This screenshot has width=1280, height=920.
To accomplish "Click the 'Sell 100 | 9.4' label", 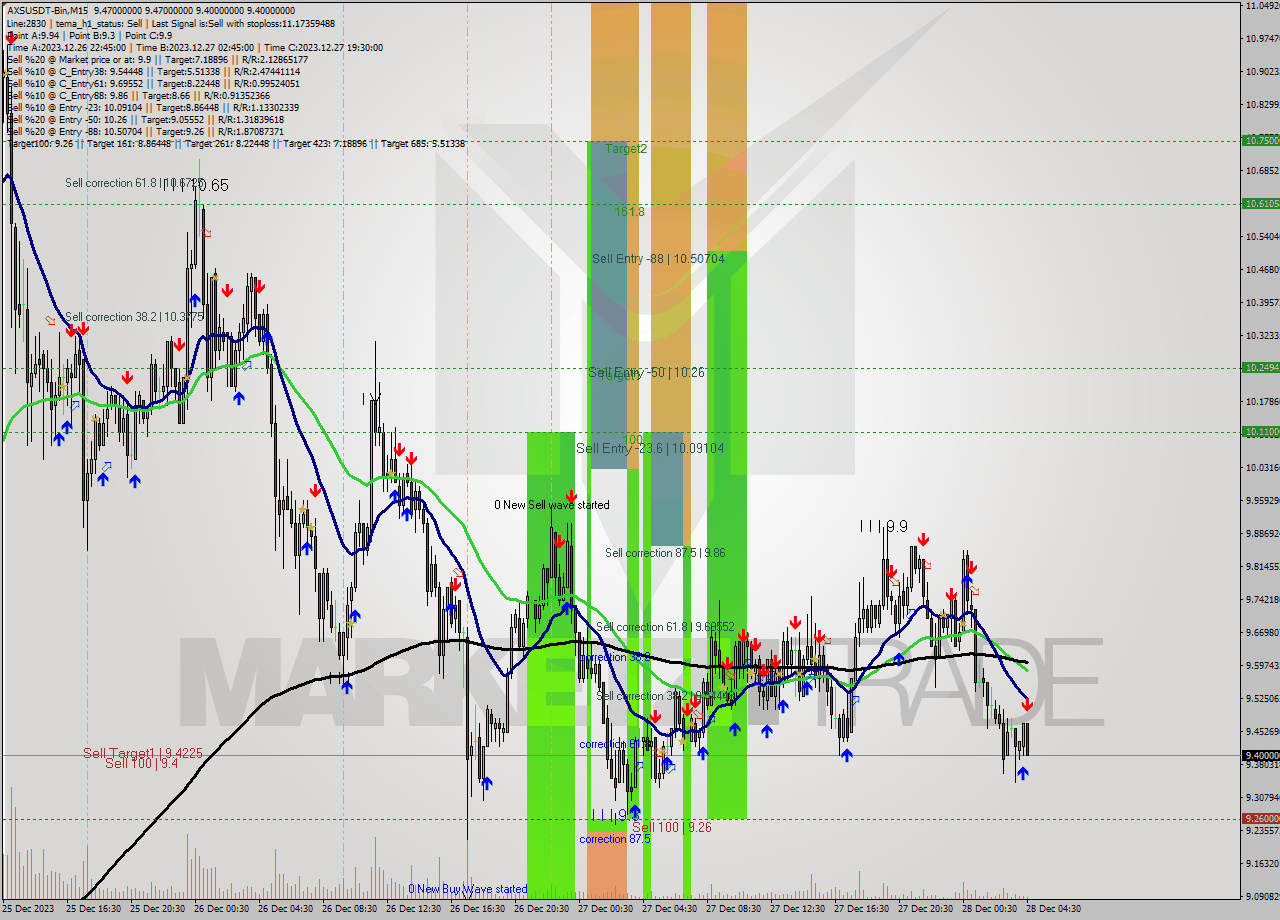I will click(x=141, y=763).
